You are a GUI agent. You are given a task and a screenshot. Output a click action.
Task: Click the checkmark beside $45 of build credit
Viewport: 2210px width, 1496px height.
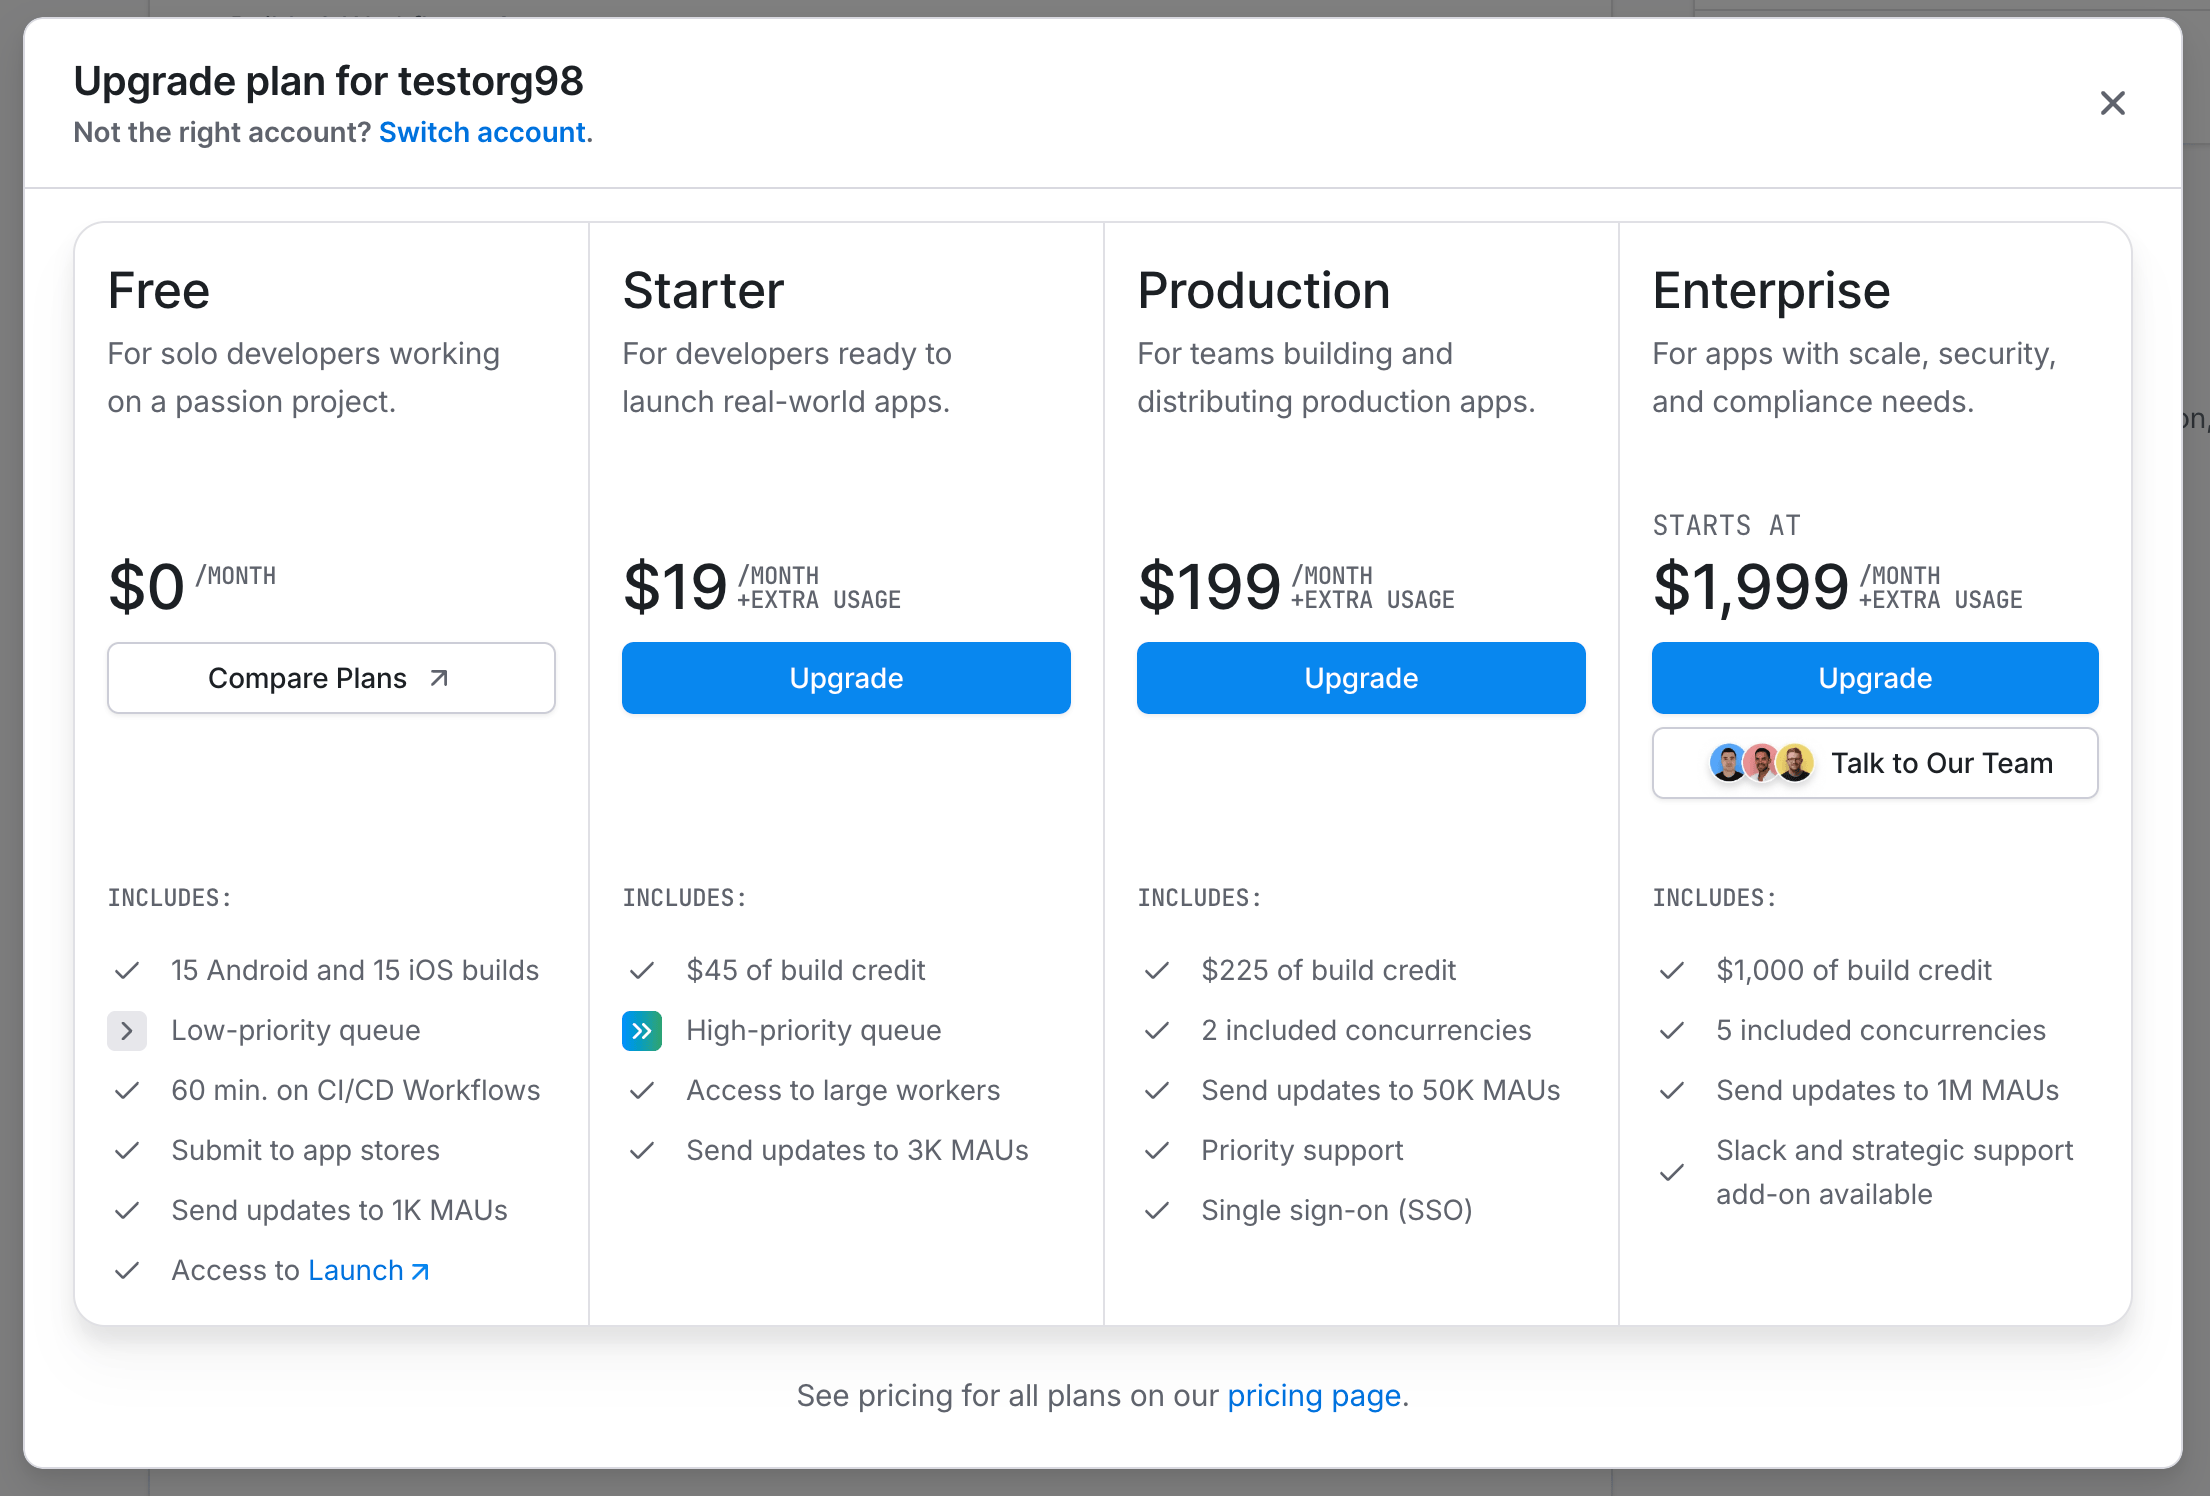[642, 971]
